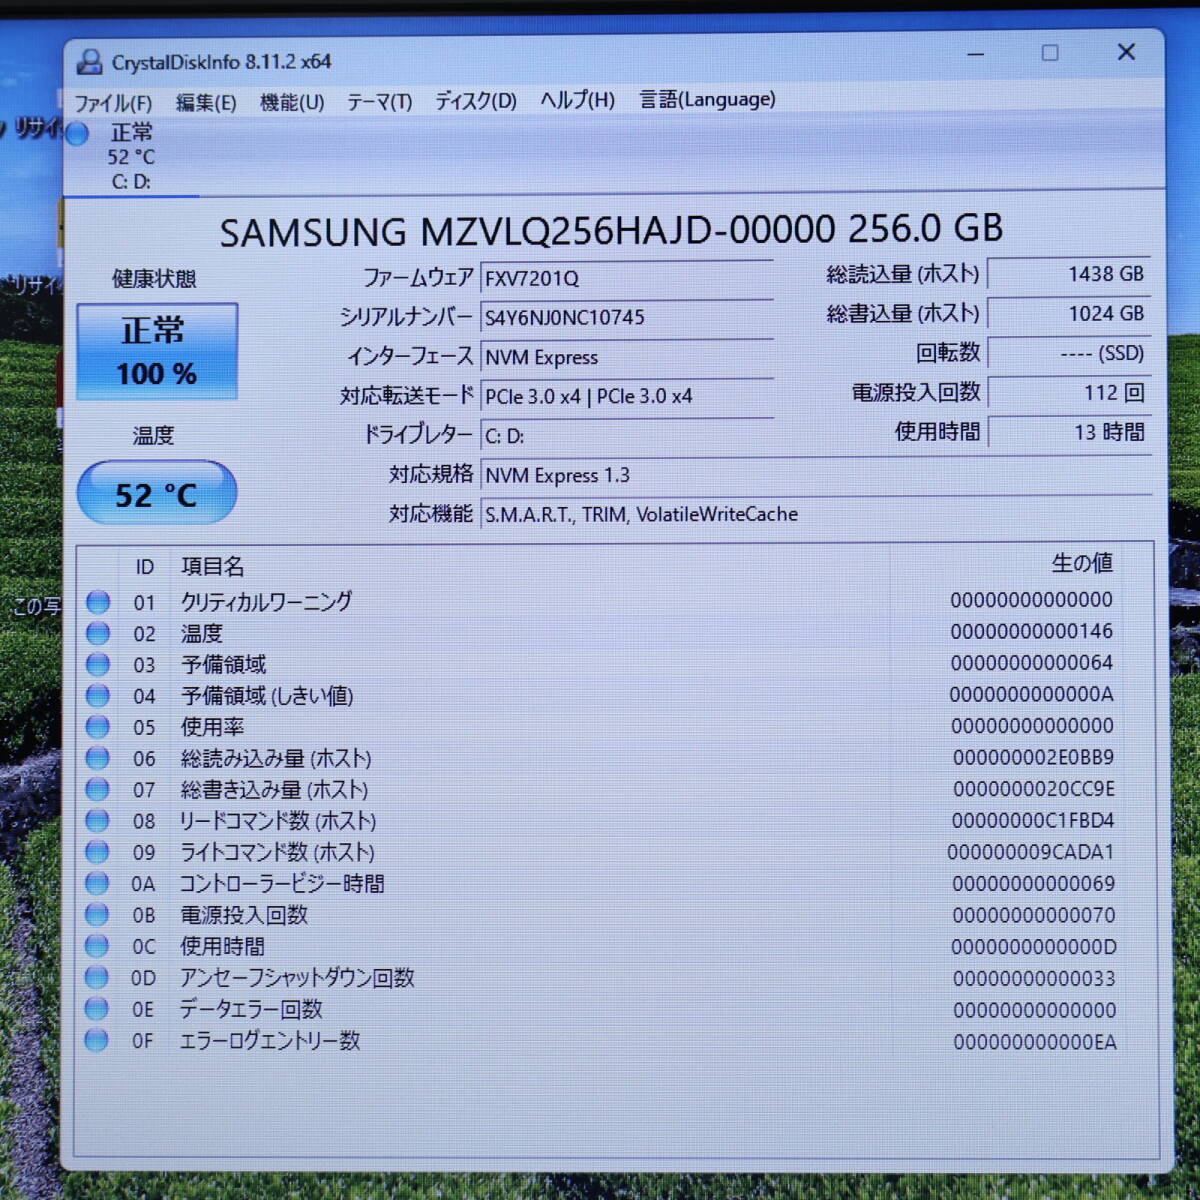Click the 生の値 column header
This screenshot has width=1200, height=1200.
[1082, 563]
